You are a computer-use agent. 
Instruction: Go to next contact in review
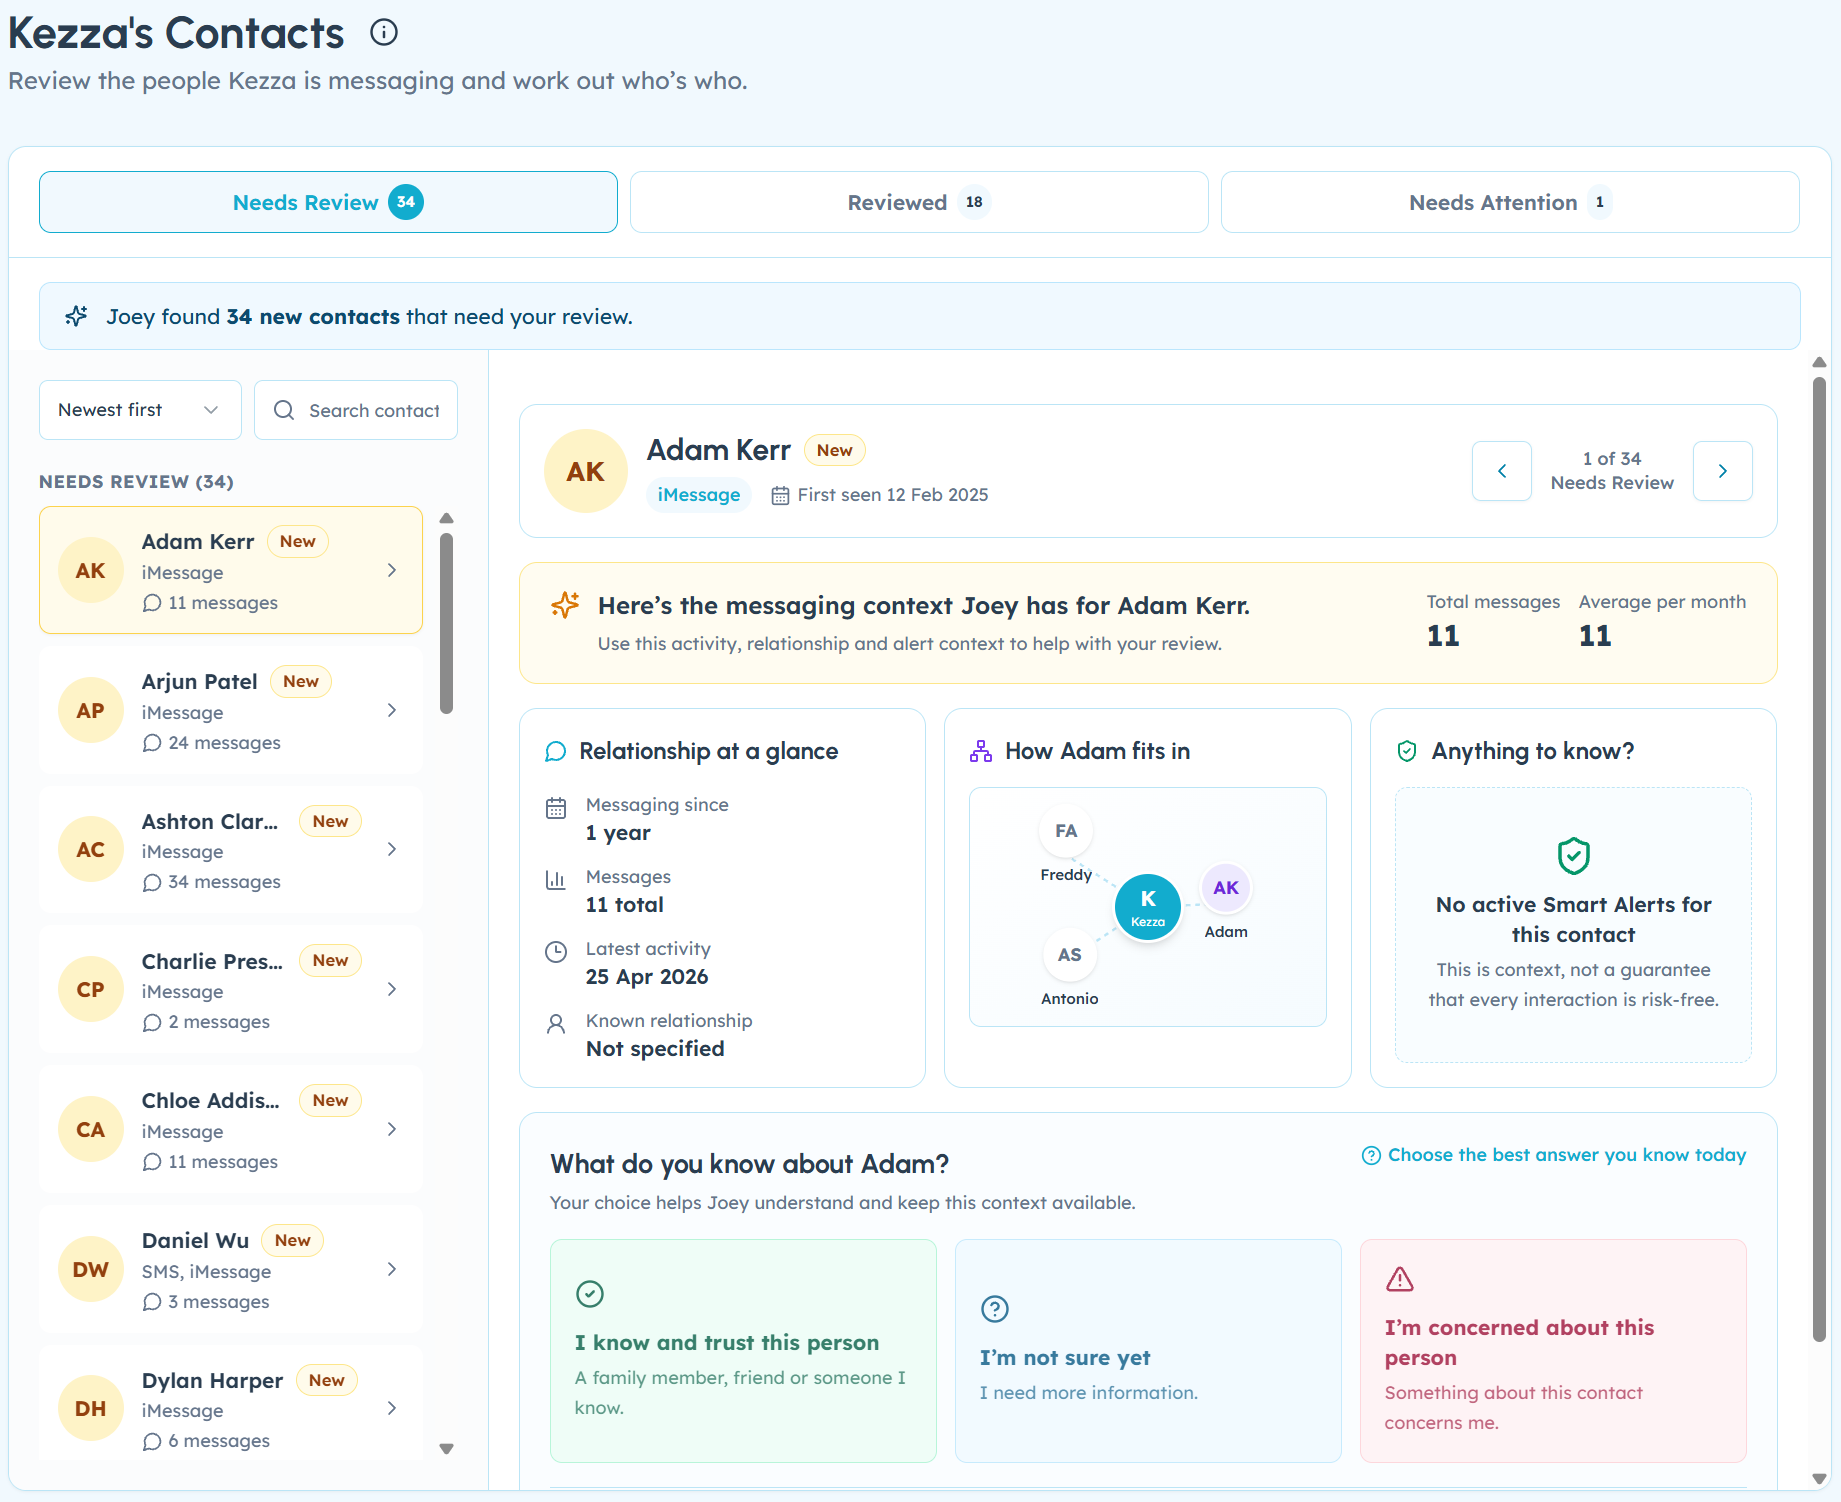[1723, 471]
